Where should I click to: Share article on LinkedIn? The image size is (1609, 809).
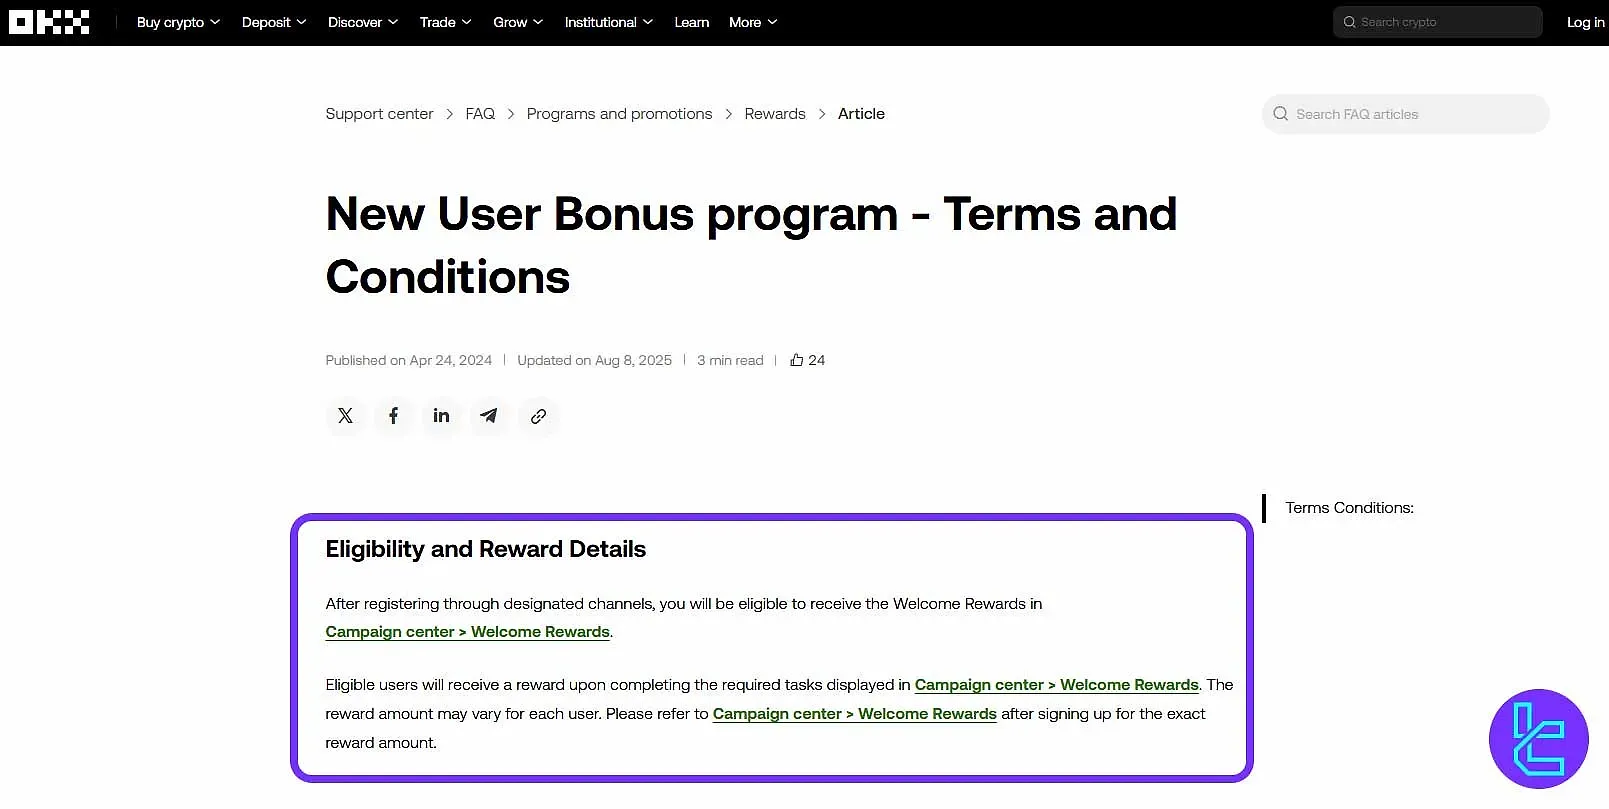441,416
